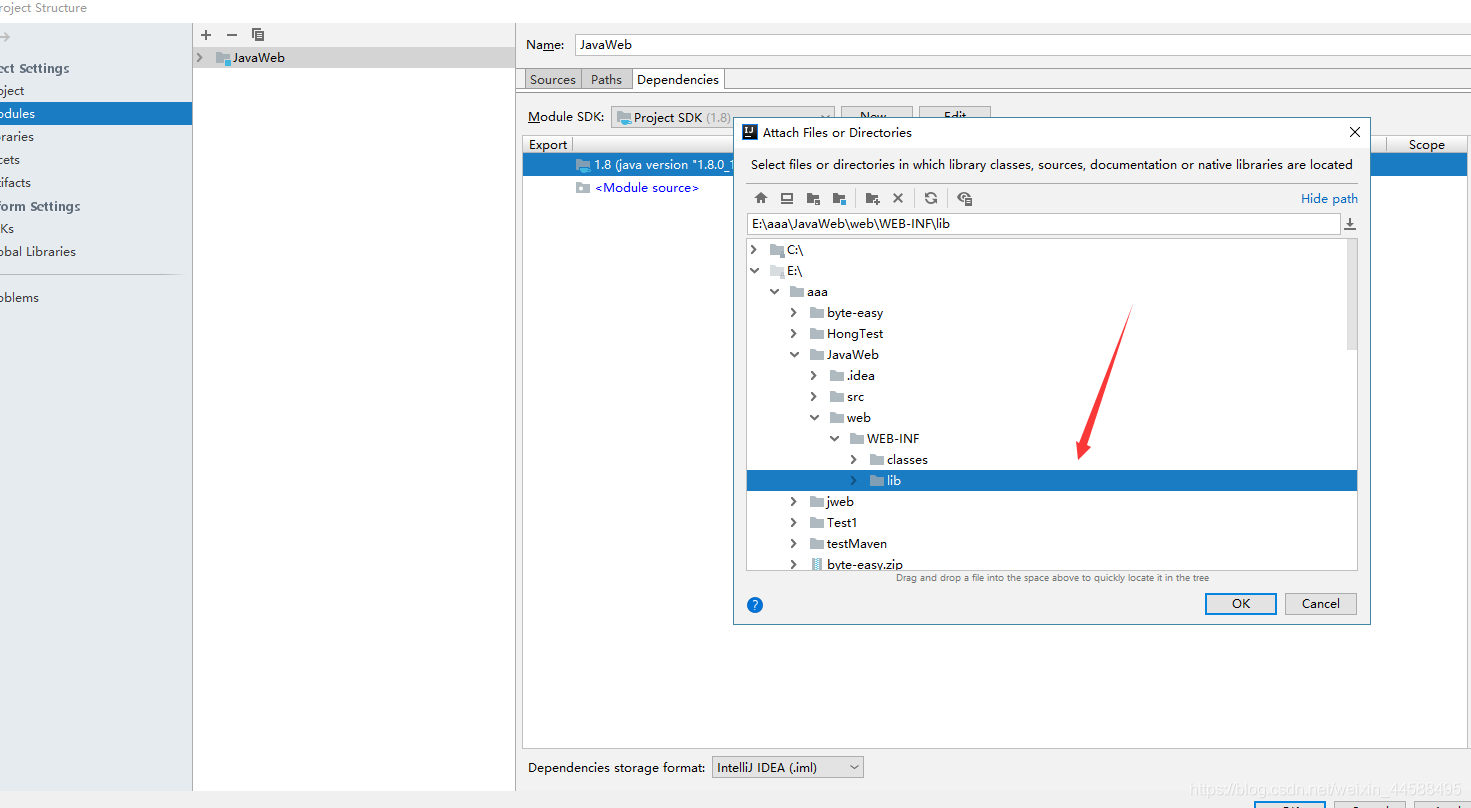The height and width of the screenshot is (808, 1471).
Task: Remove module with minus icon
Action: tap(232, 34)
